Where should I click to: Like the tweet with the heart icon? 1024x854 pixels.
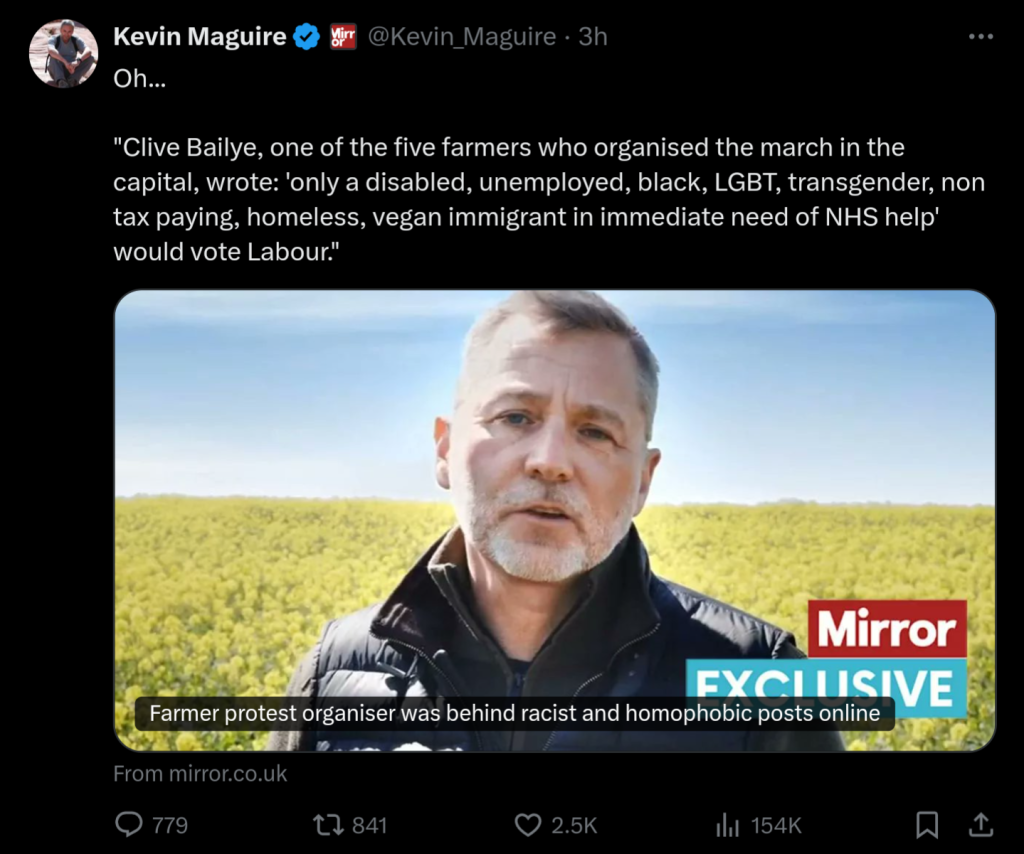click(x=527, y=824)
